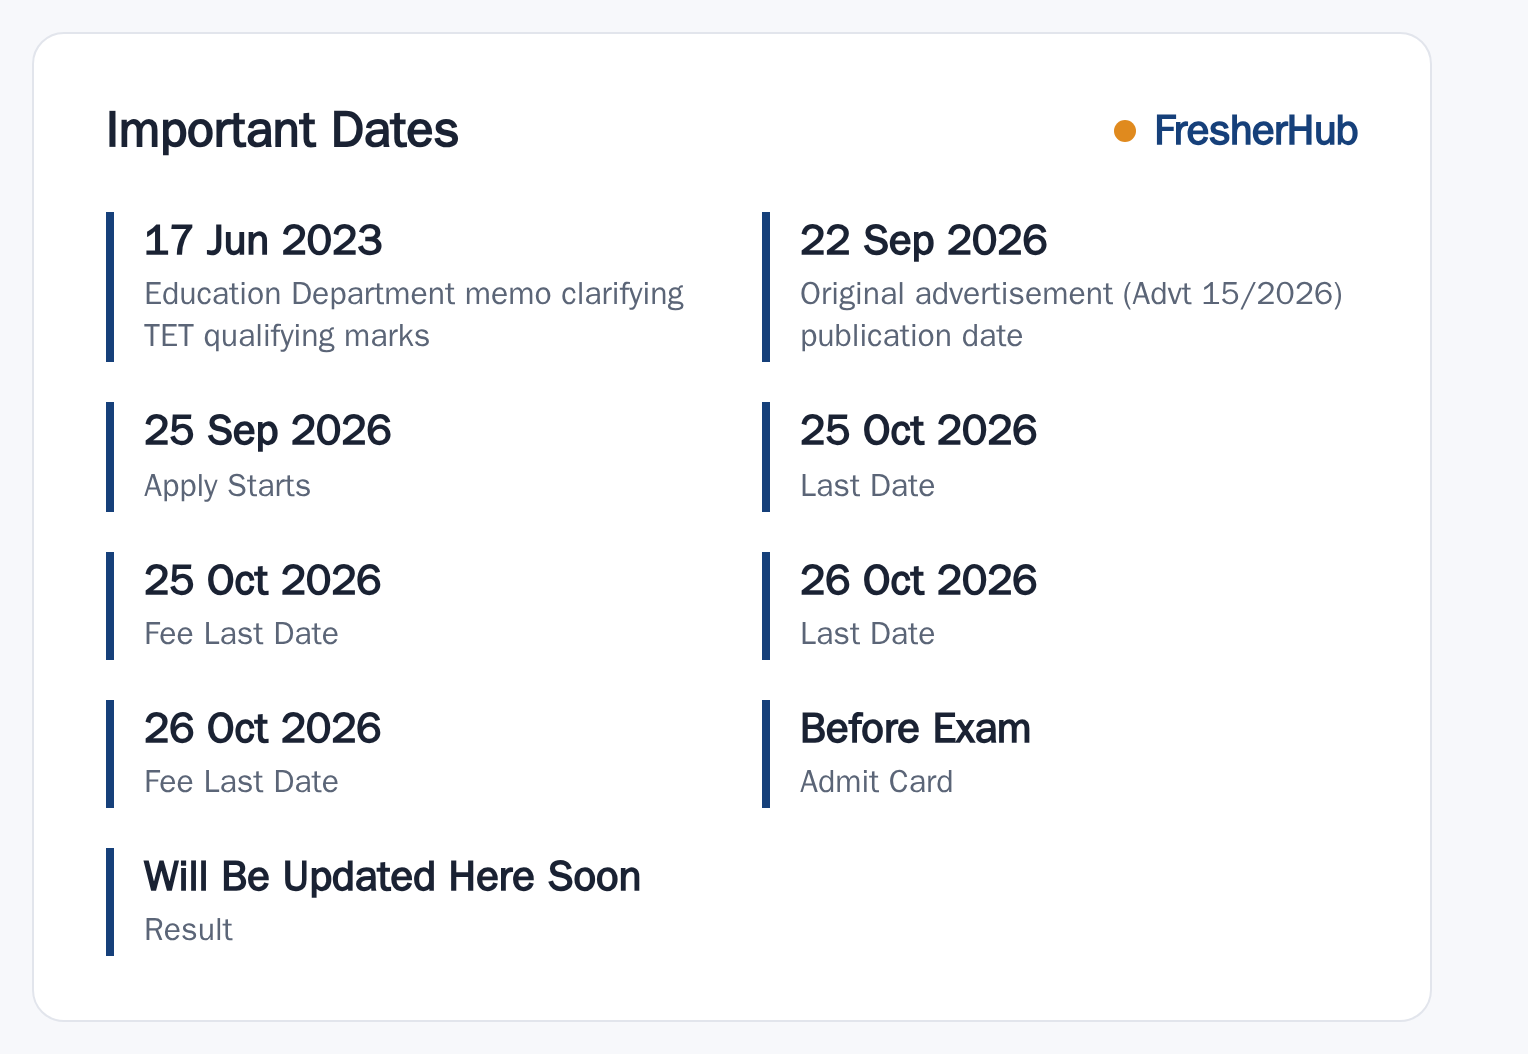Select 26 Oct 2026 above Fee Last Date
Viewport: 1528px width, 1054px height.
(262, 728)
